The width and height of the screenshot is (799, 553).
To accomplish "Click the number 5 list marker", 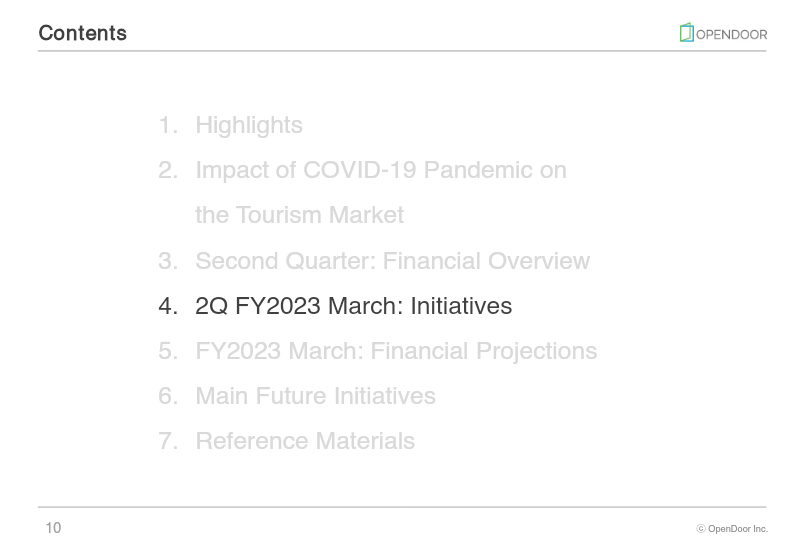I will 168,351.
